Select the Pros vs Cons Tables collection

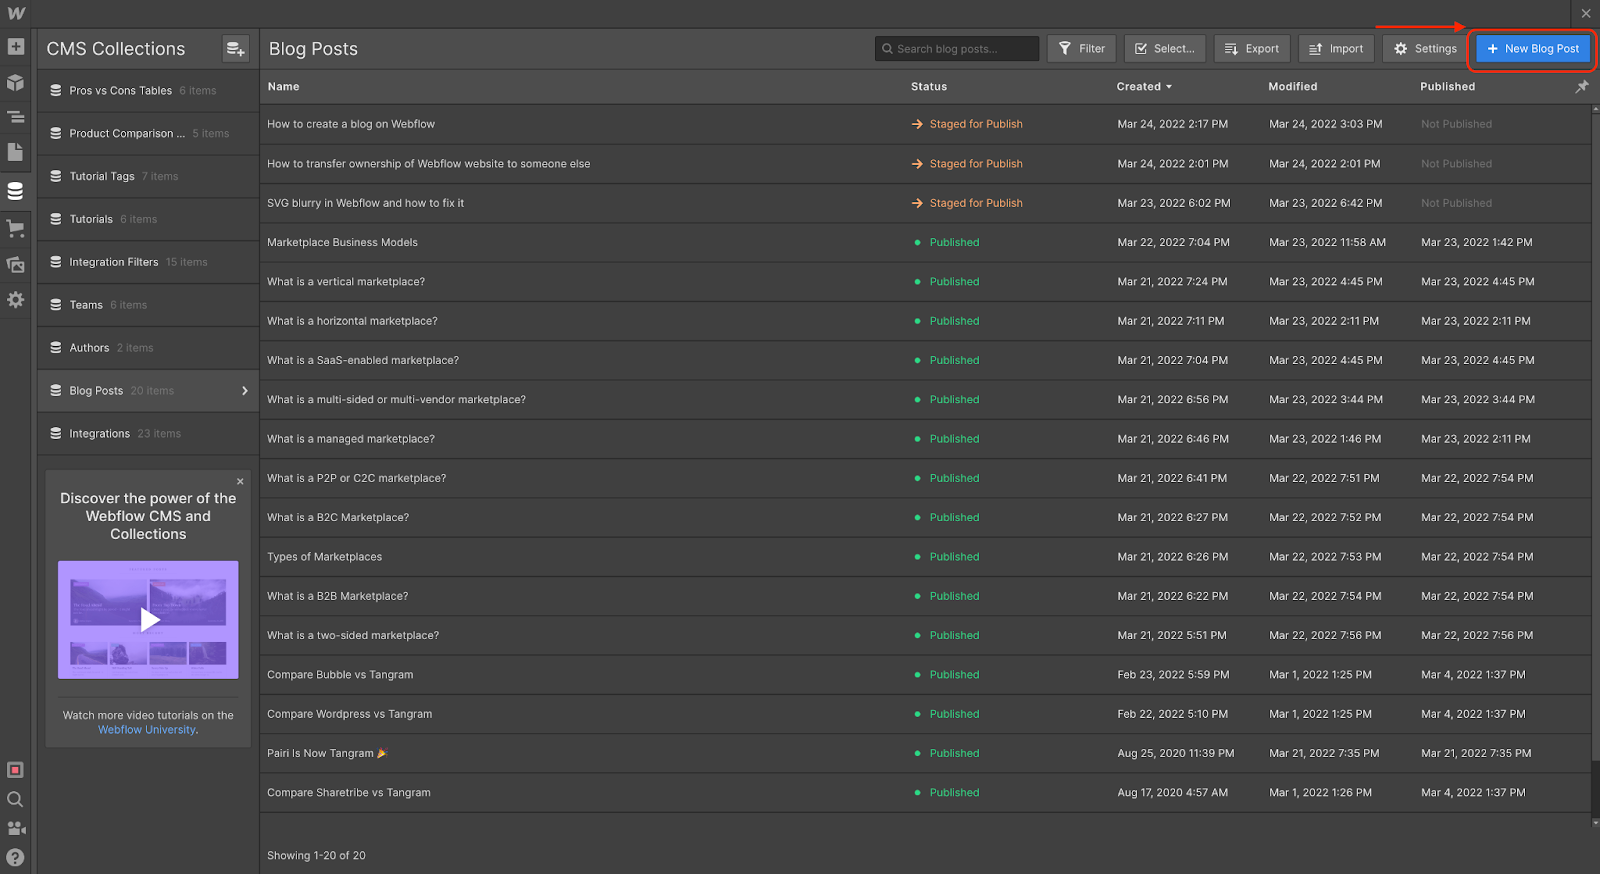pyautogui.click(x=148, y=90)
